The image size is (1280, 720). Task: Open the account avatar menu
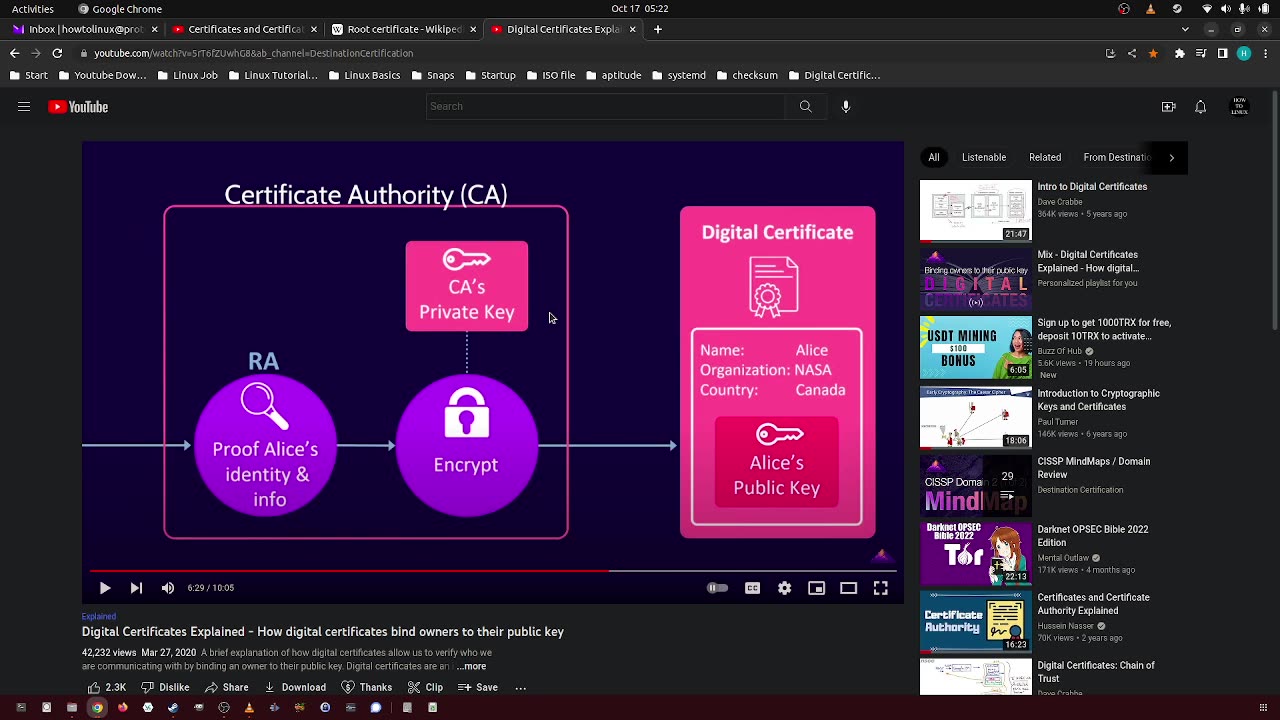click(x=1240, y=107)
